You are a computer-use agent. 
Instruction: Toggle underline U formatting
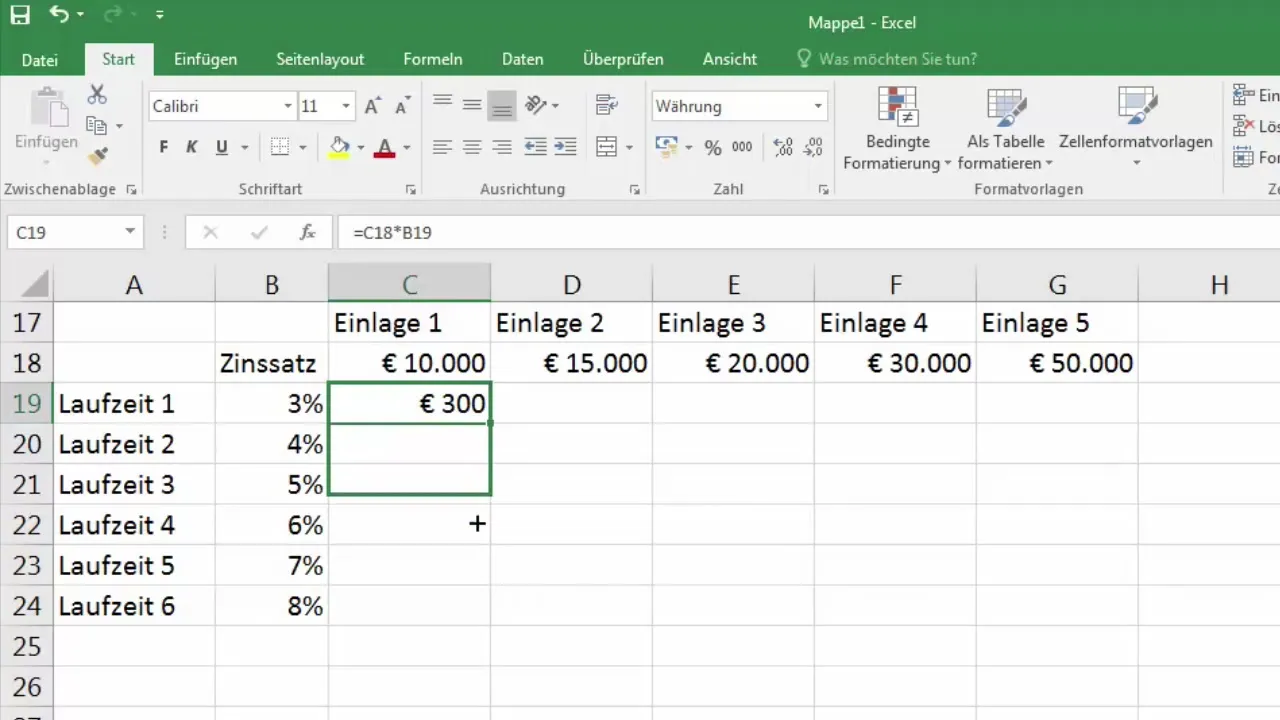pos(220,147)
